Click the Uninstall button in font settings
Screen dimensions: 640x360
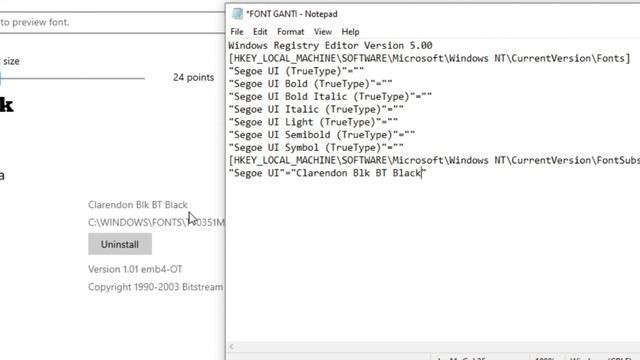tap(120, 244)
